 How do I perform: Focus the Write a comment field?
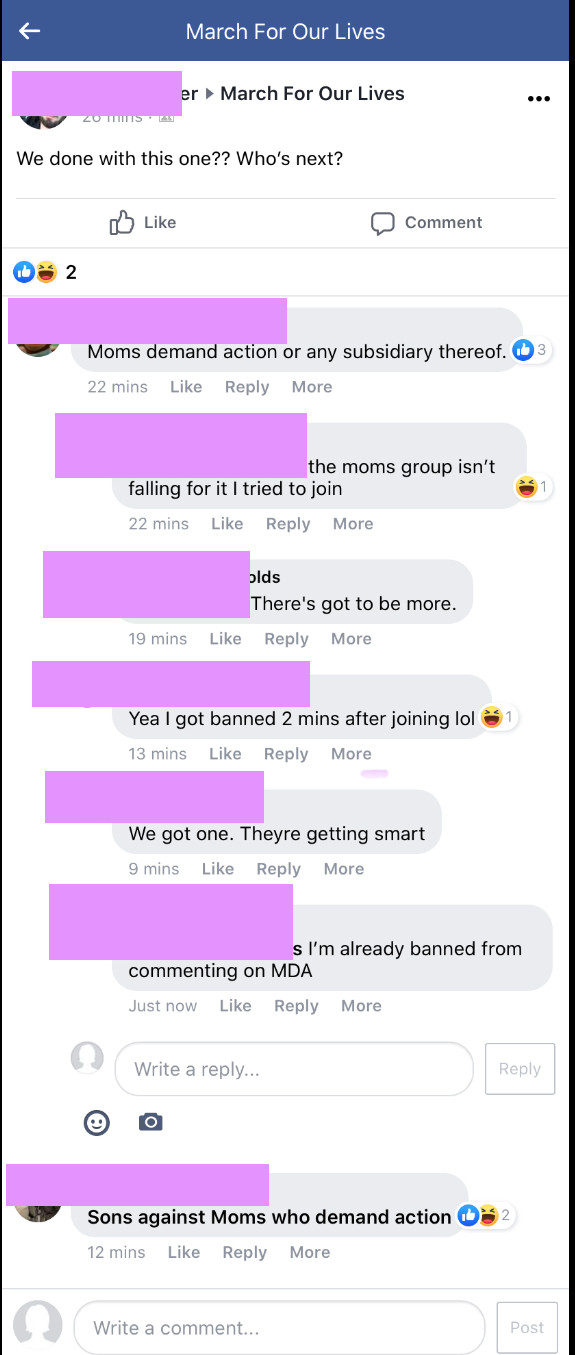coord(279,1328)
